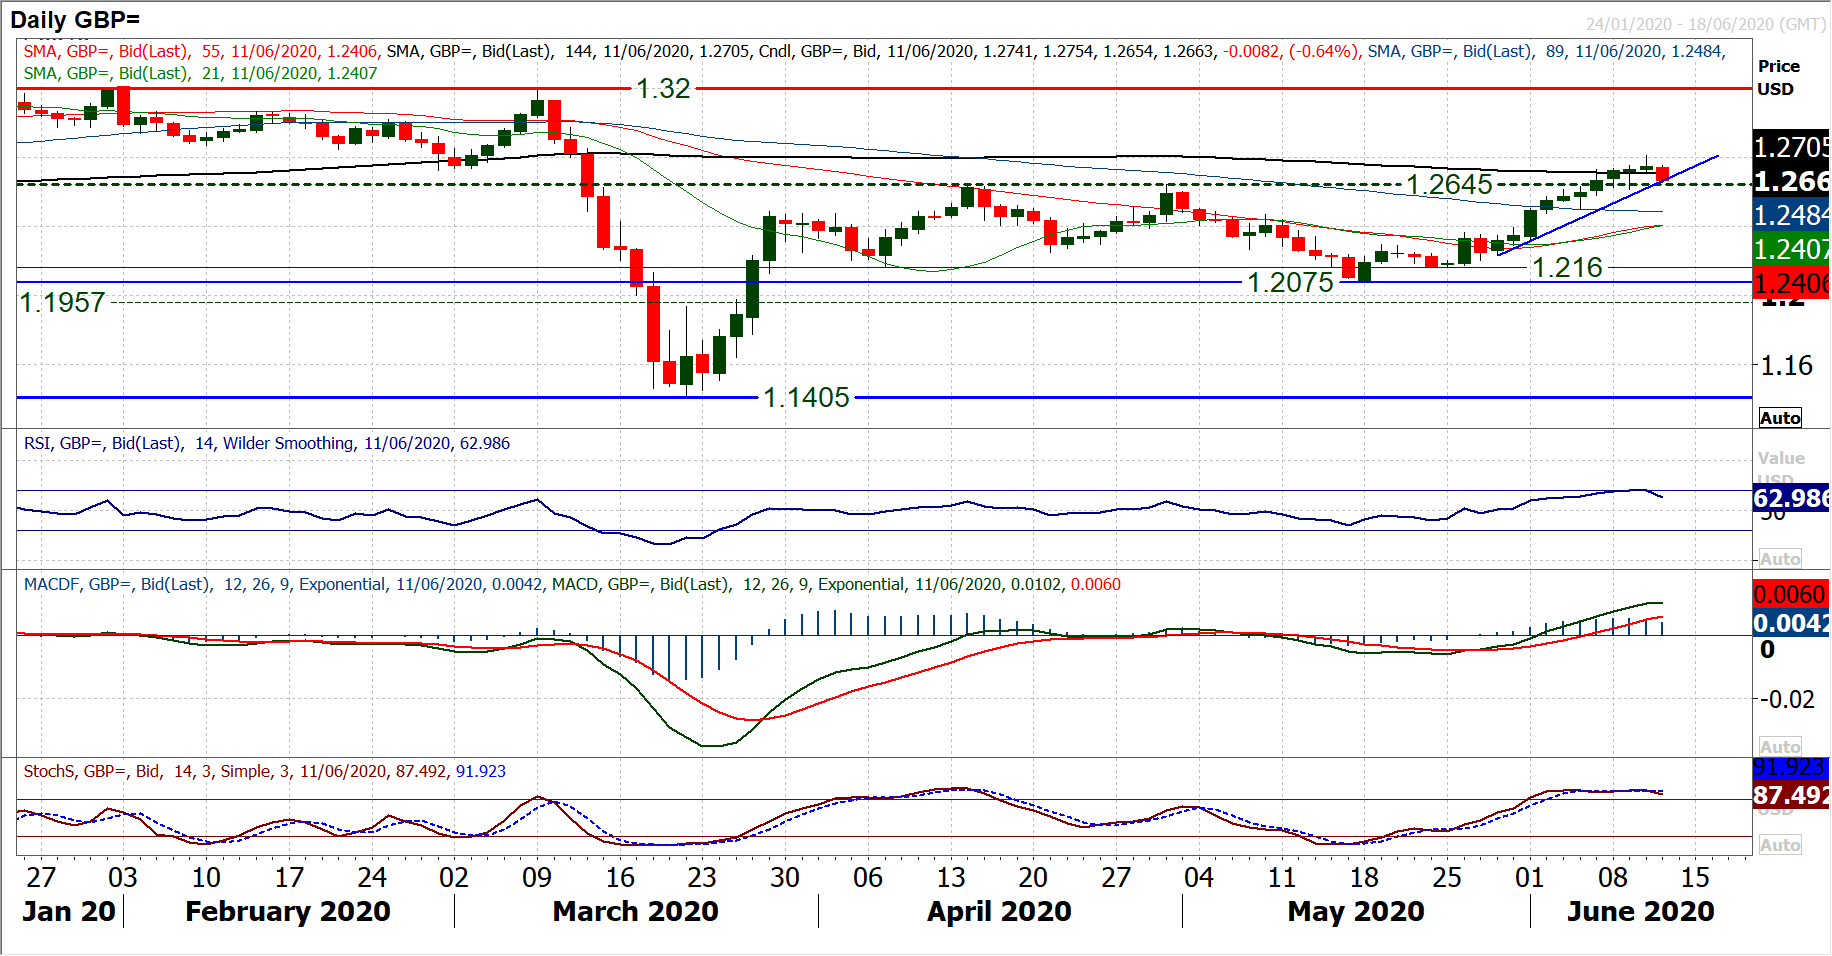Click the 1.2645 dashed level label

1449,185
